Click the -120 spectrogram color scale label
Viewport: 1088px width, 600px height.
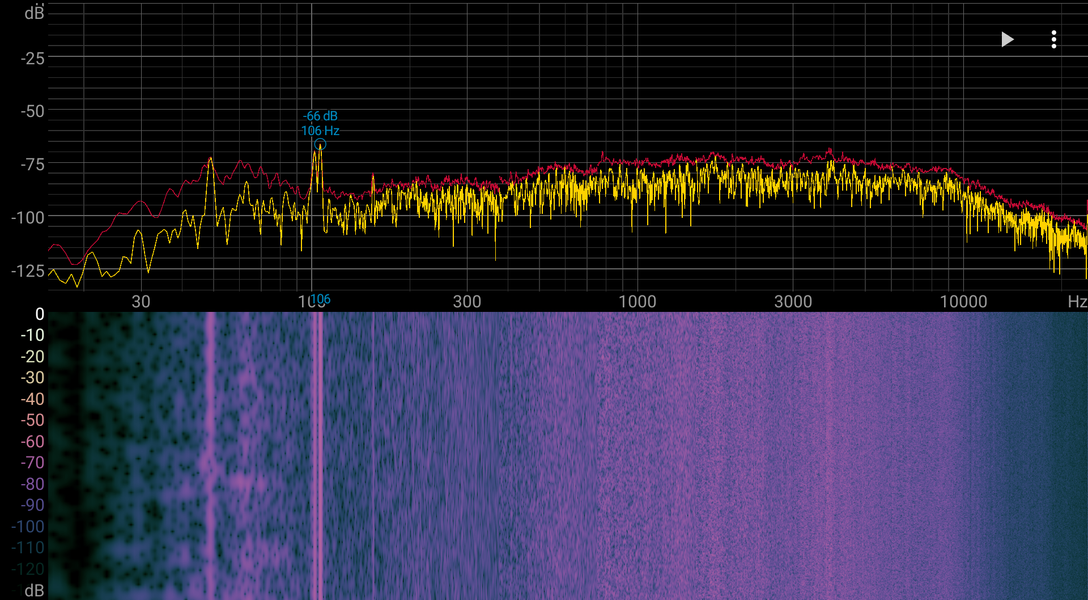coord(28,569)
